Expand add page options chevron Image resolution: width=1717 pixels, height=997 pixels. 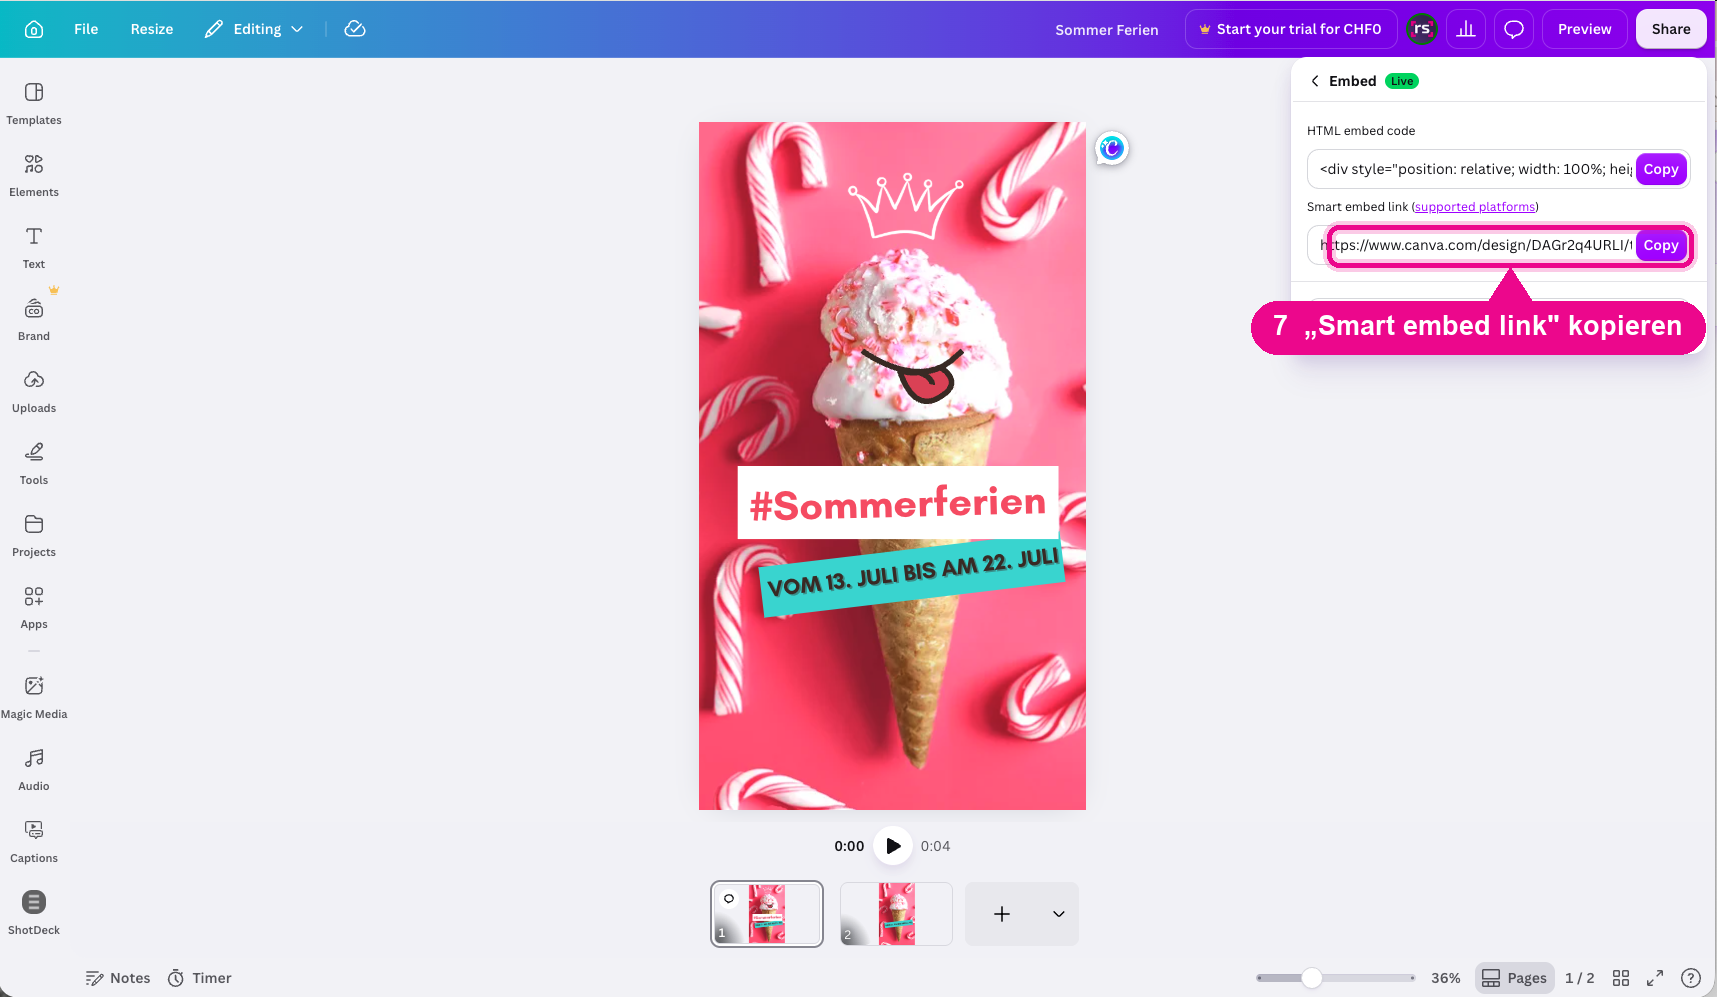pos(1058,914)
